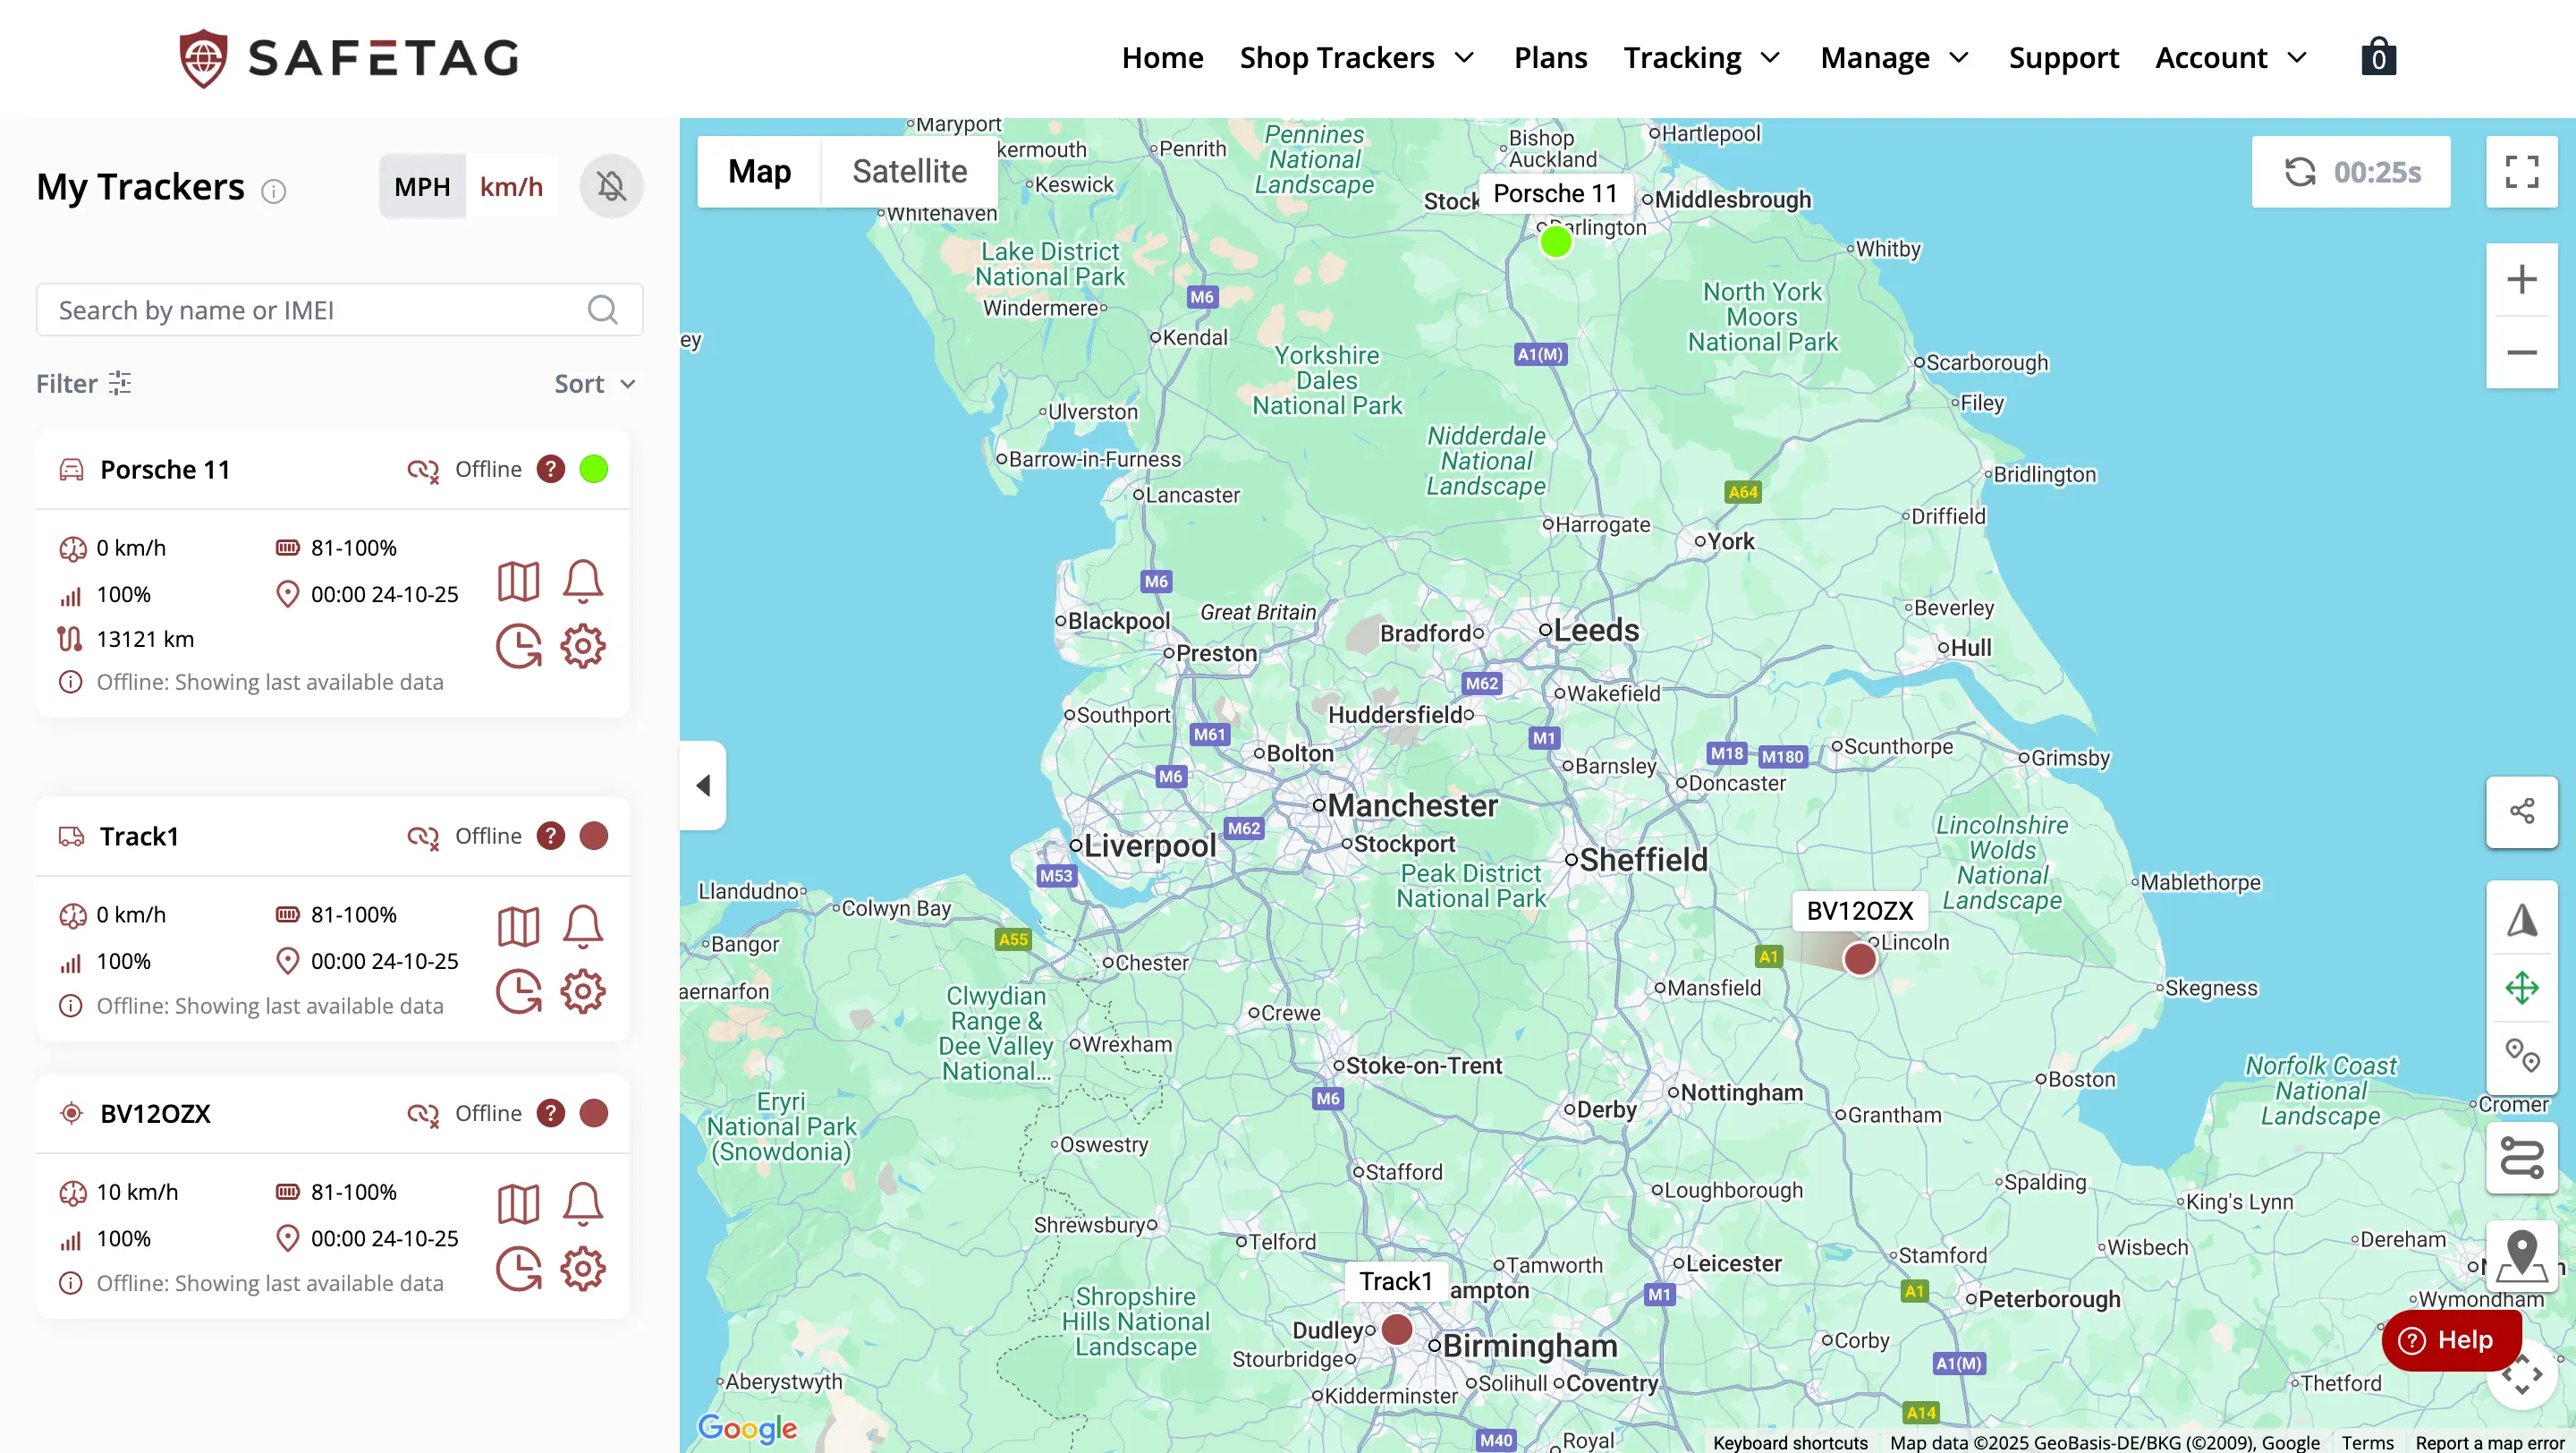The width and height of the screenshot is (2576, 1453).
Task: Show Porsche 11 on the map view
Action: click(519, 581)
